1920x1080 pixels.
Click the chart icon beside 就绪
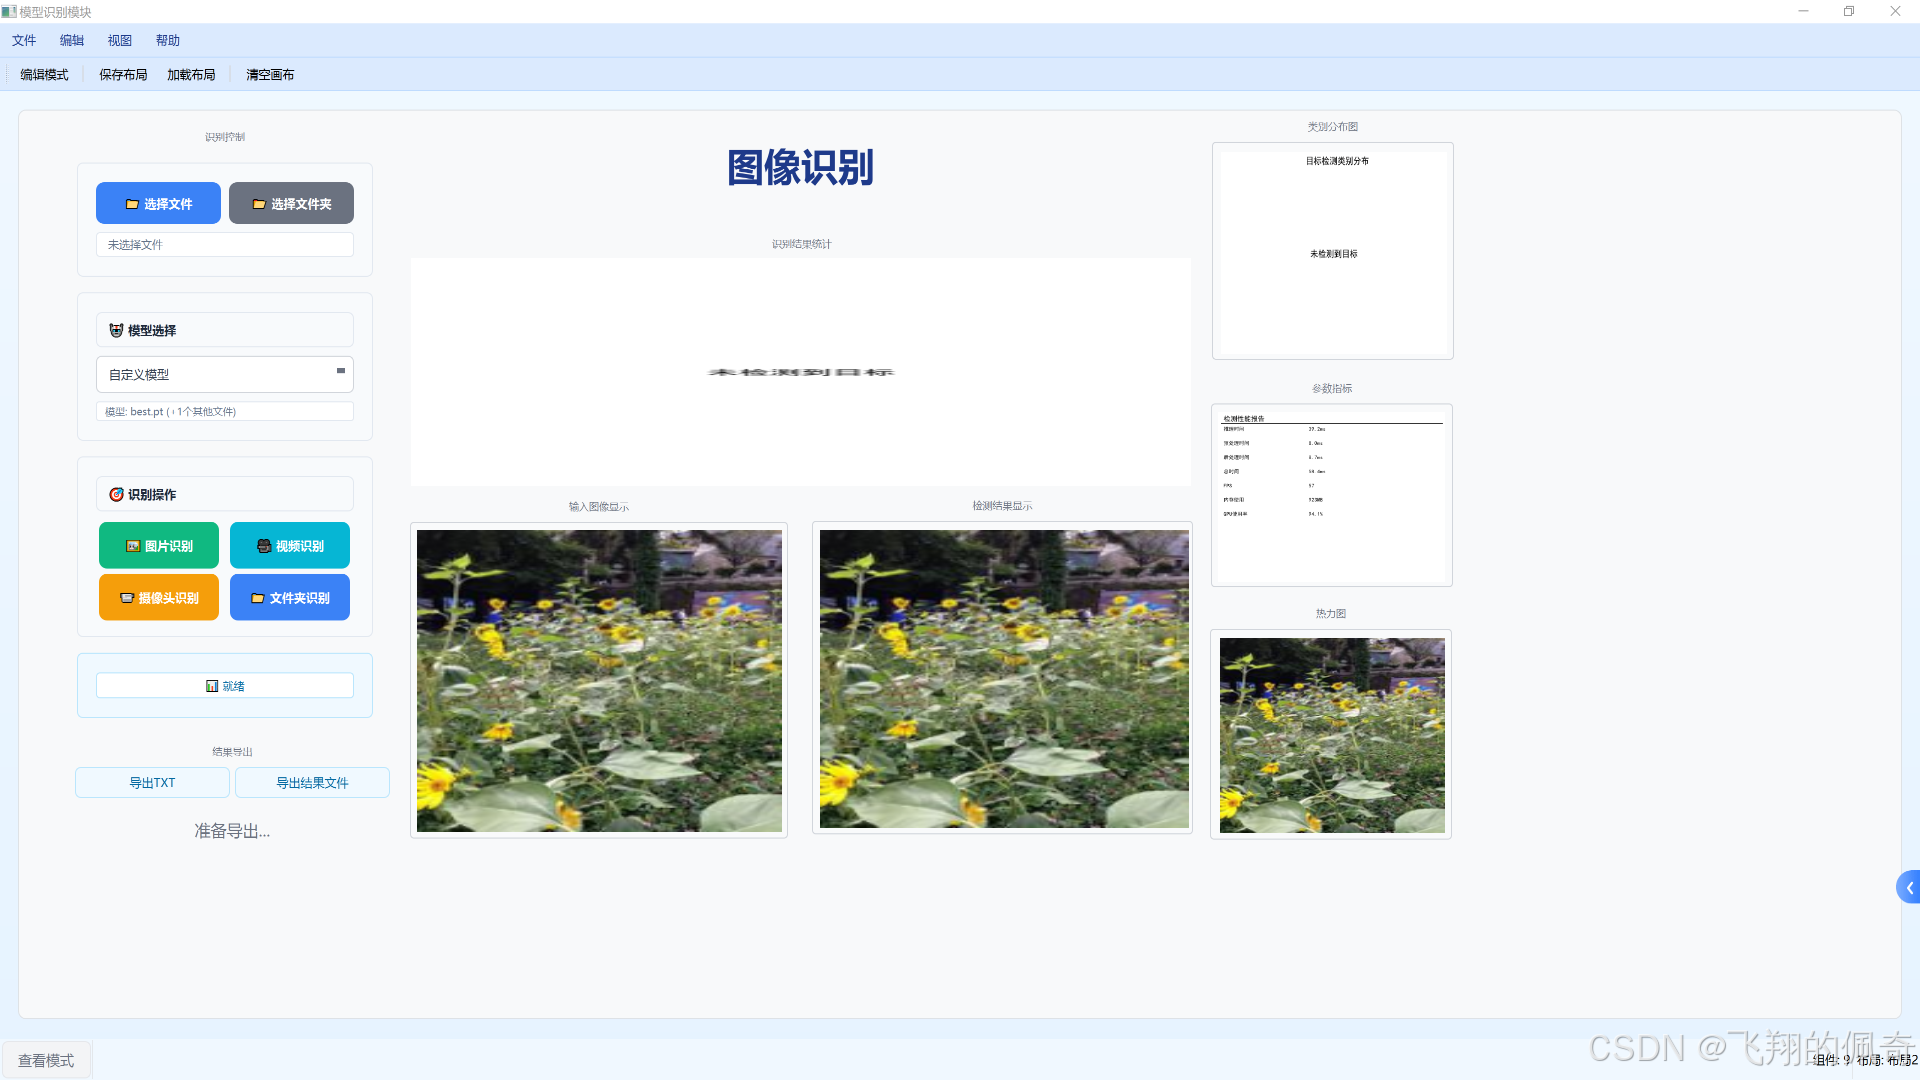pyautogui.click(x=212, y=686)
